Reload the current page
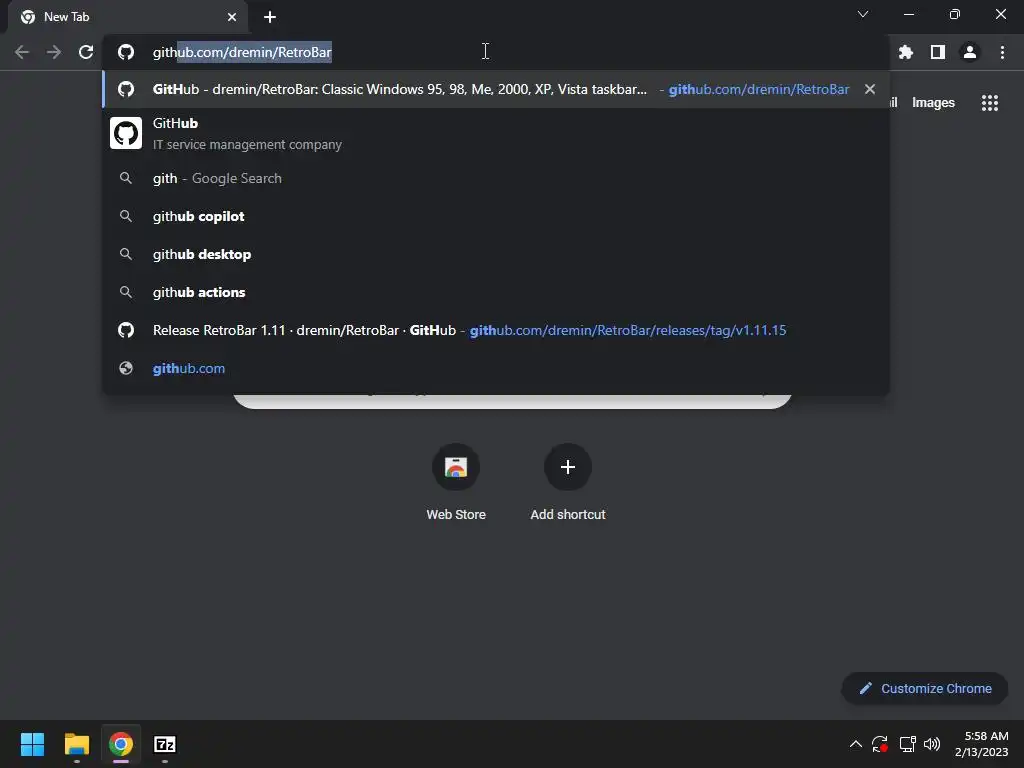The width and height of the screenshot is (1024, 768). pyautogui.click(x=86, y=52)
